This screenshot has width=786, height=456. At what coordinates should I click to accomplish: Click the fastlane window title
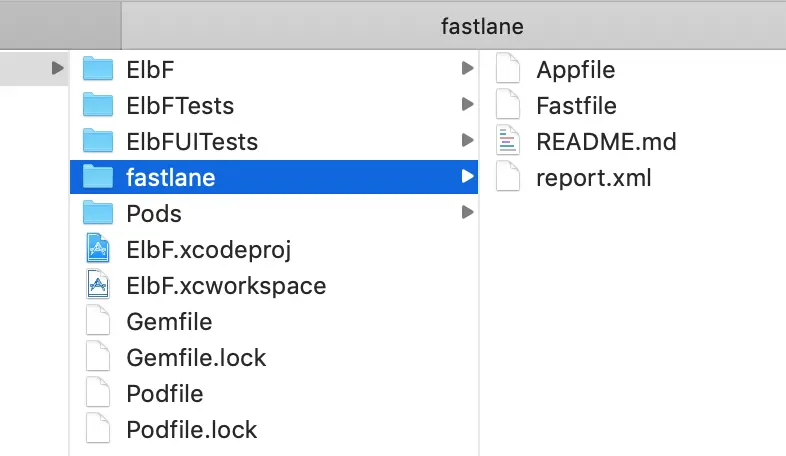pyautogui.click(x=482, y=26)
